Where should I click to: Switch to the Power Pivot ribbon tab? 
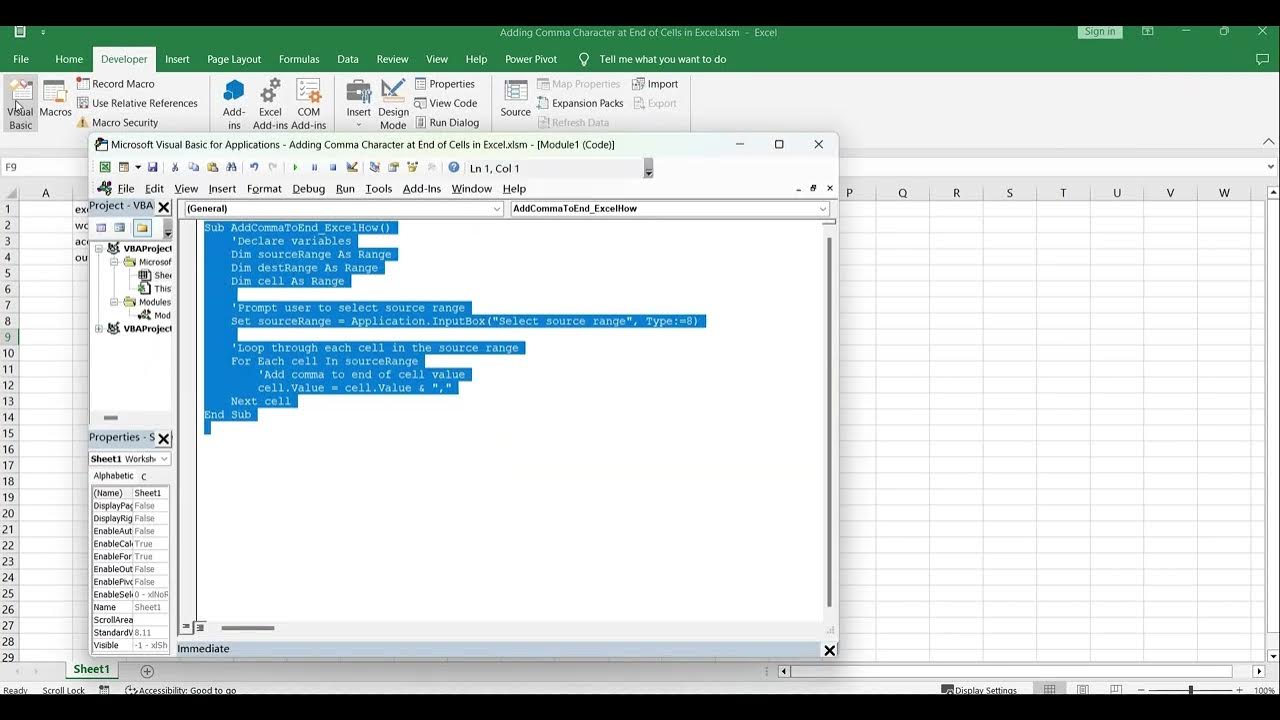pyautogui.click(x=531, y=59)
